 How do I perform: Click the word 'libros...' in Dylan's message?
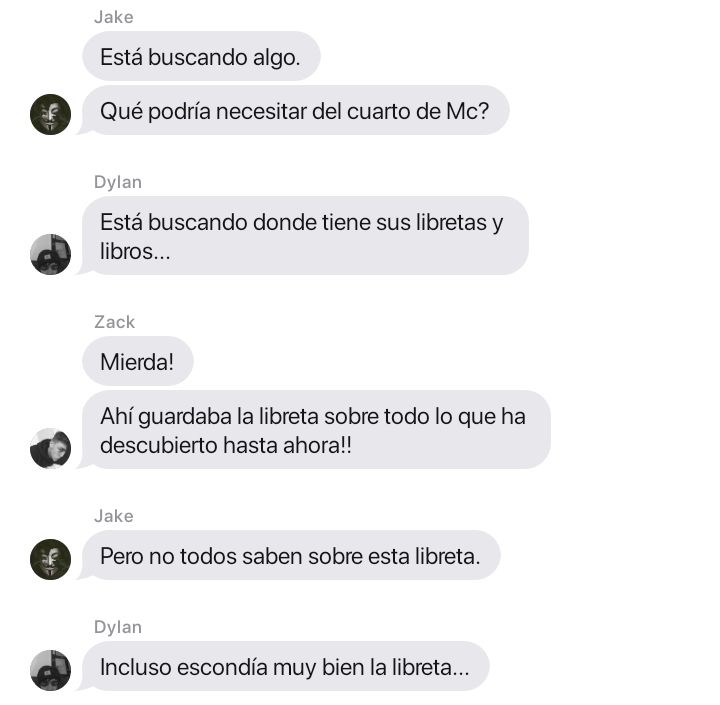[135, 251]
